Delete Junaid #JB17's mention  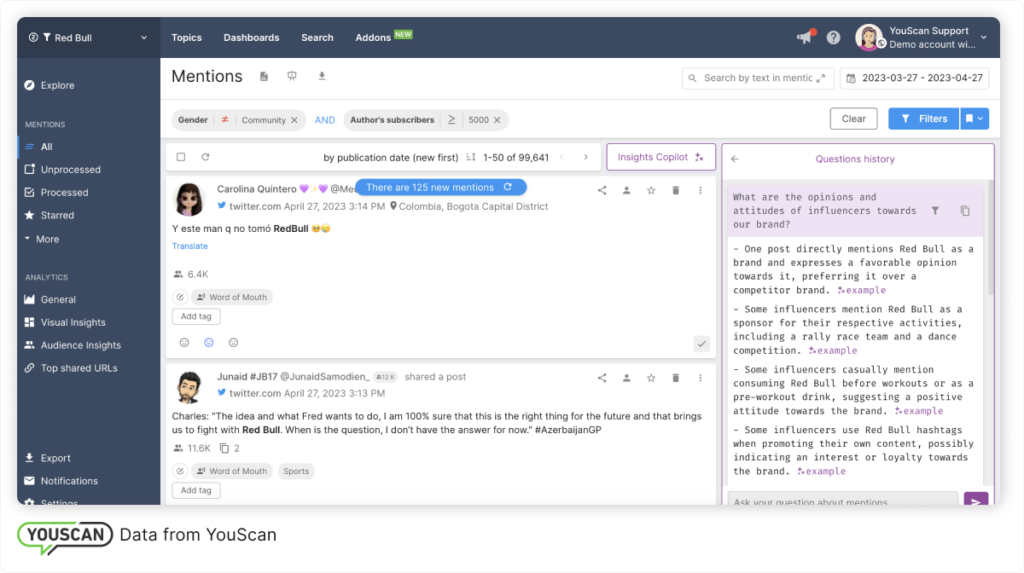point(676,378)
